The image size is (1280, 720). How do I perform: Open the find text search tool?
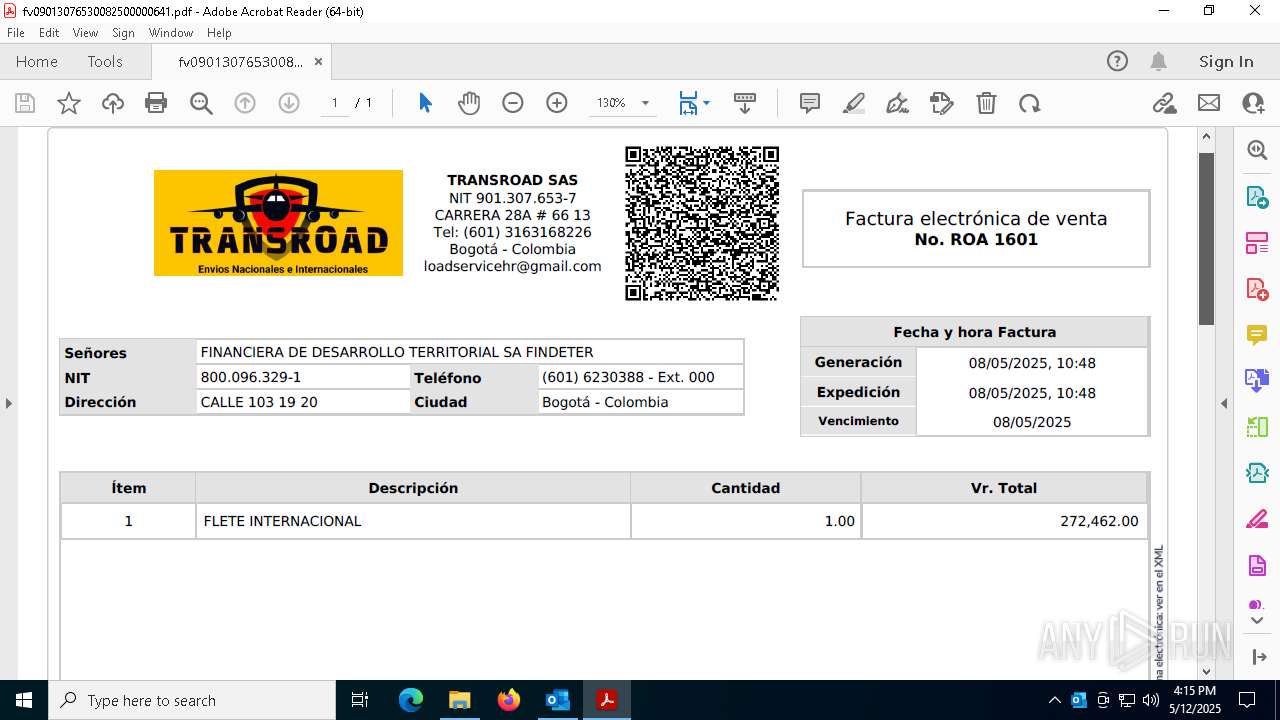pos(201,103)
